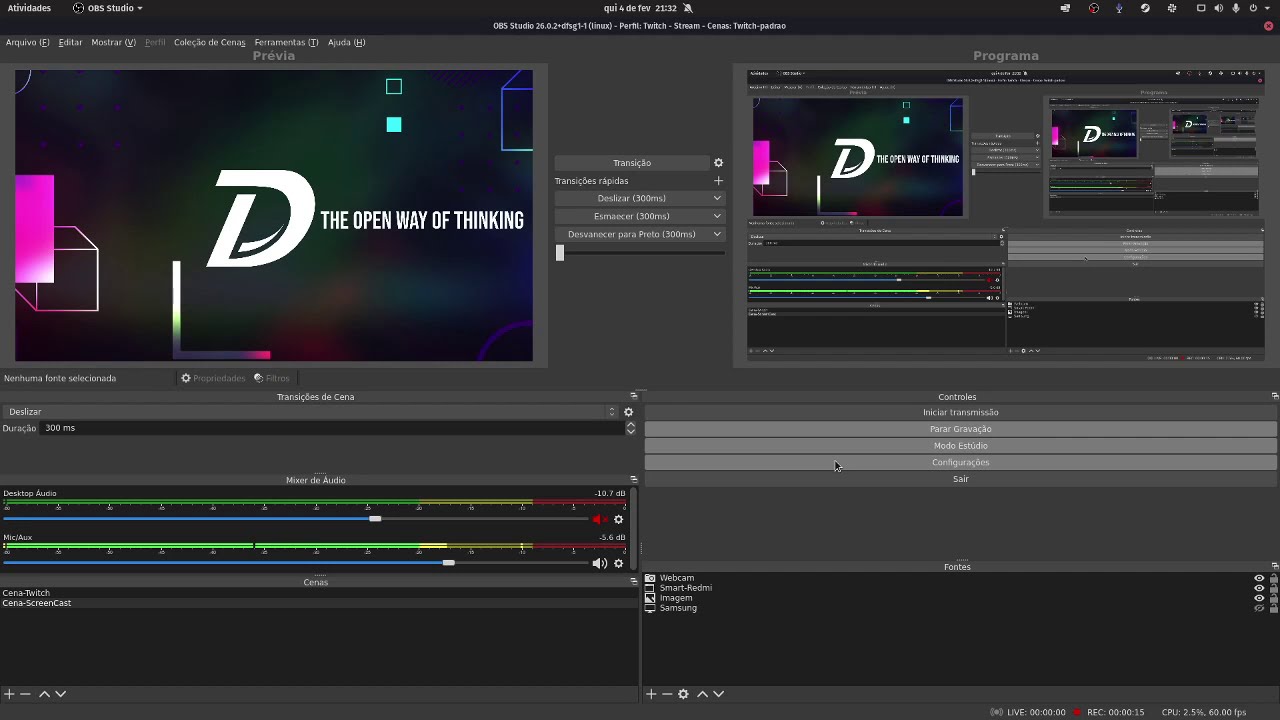Pop out the Controles dock
1280x720 pixels.
[1274, 397]
